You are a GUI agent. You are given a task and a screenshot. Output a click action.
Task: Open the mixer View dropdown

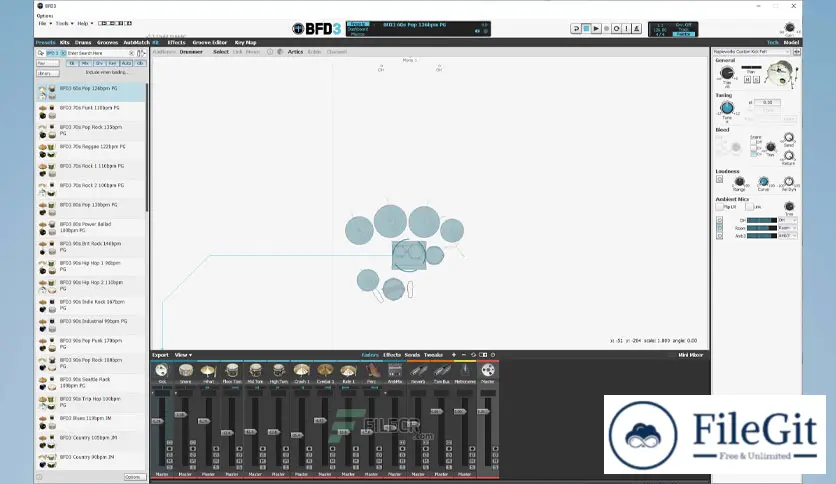pos(183,355)
